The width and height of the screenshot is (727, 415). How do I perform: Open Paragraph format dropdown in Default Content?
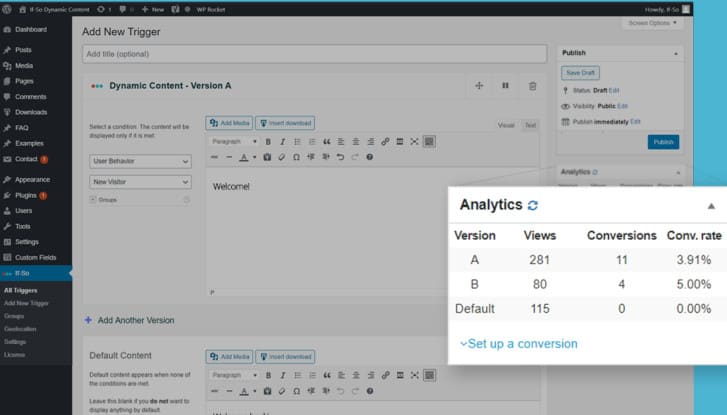[234, 376]
